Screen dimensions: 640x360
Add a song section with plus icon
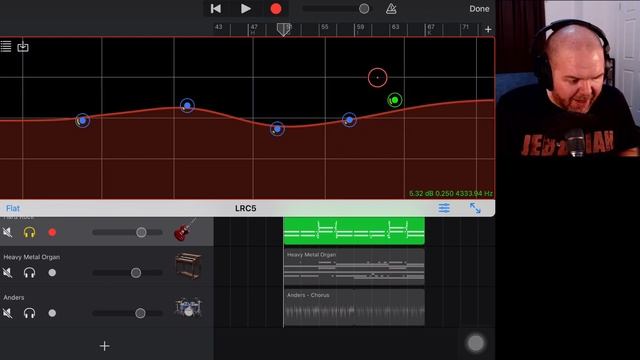coord(488,29)
